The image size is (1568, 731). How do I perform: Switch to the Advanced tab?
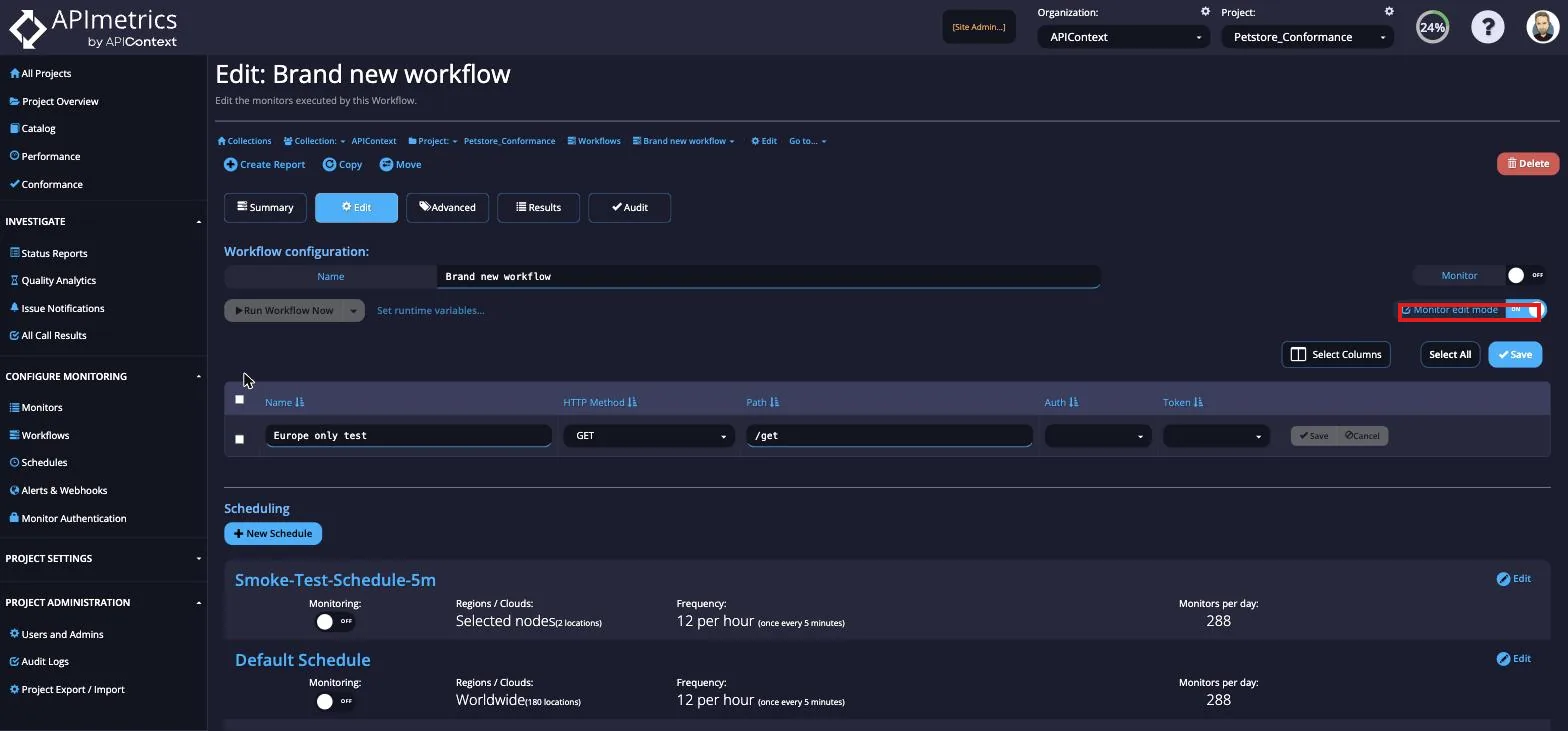coord(447,207)
